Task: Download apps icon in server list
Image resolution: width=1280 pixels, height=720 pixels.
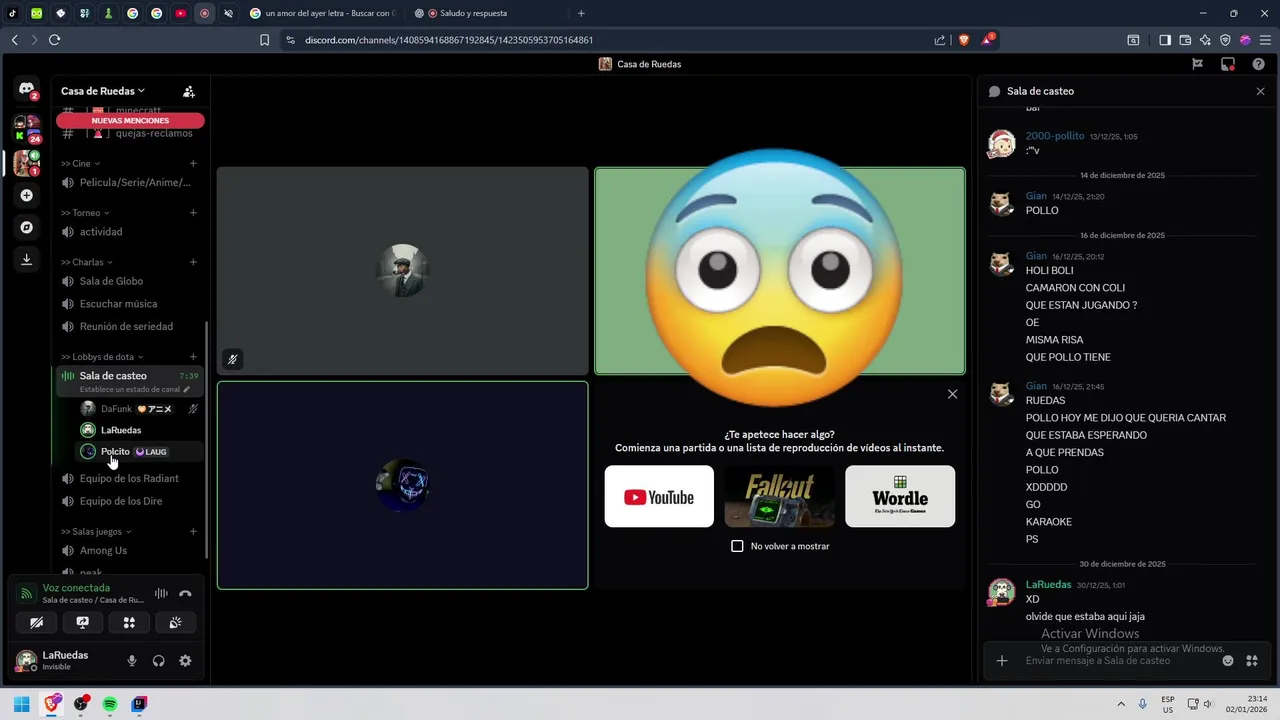Action: coord(27,259)
